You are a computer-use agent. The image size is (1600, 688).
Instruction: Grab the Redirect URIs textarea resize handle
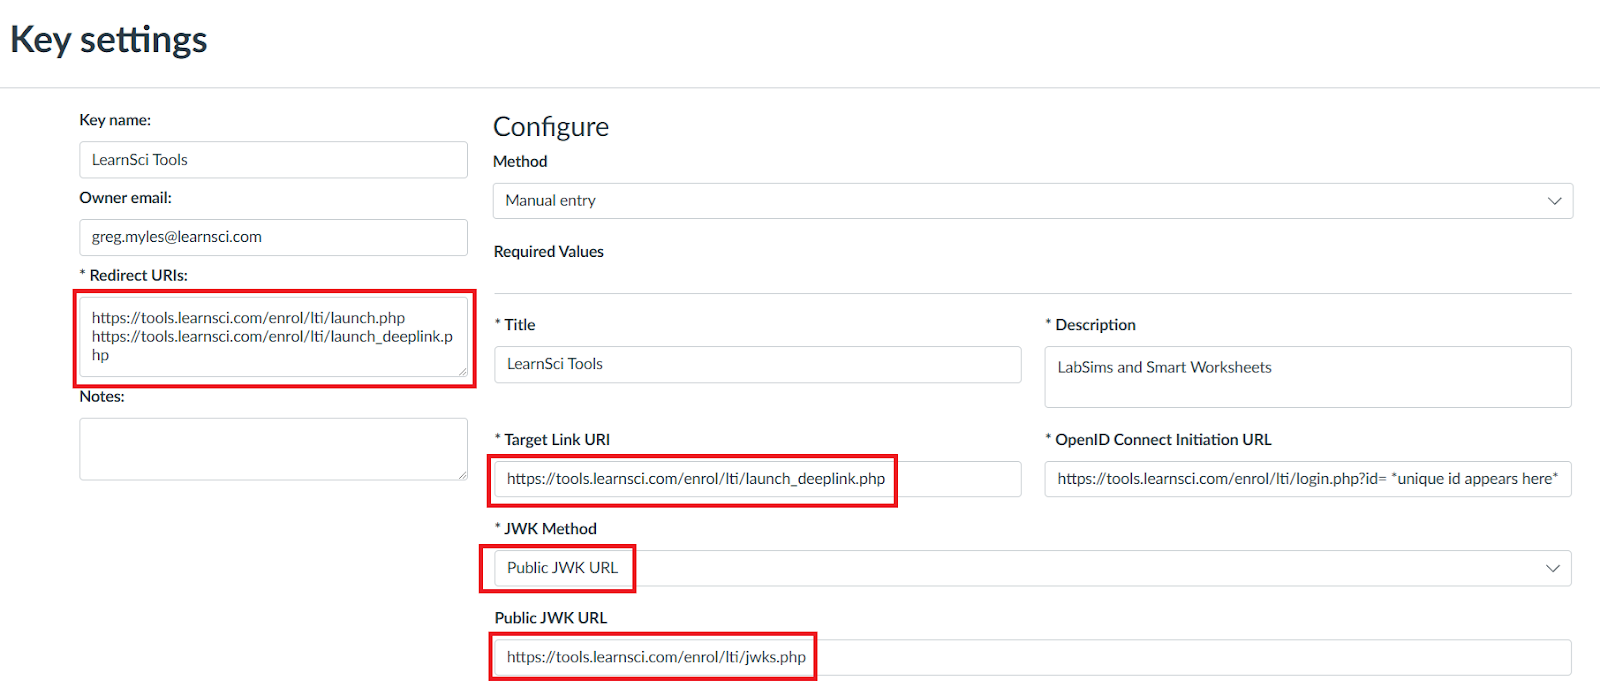pyautogui.click(x=462, y=372)
